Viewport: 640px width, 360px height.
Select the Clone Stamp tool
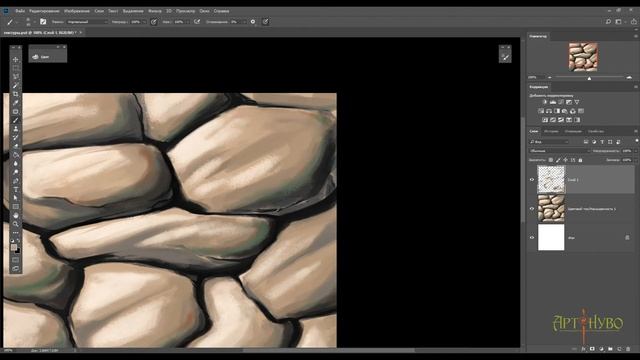[16, 129]
